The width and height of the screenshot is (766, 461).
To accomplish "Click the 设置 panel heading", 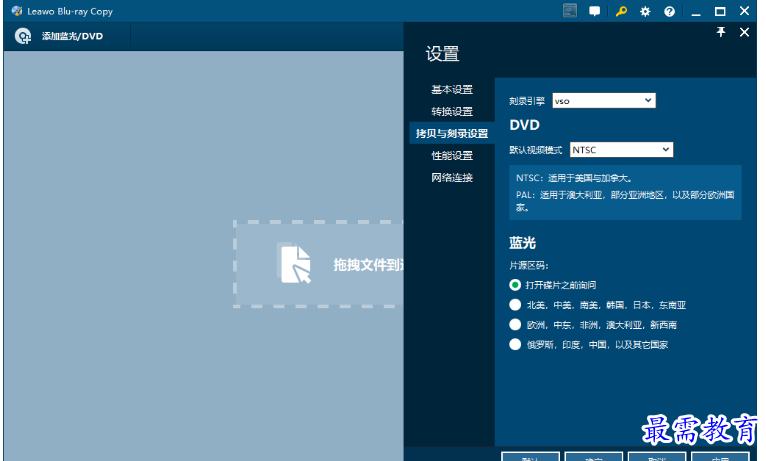I will coord(443,54).
